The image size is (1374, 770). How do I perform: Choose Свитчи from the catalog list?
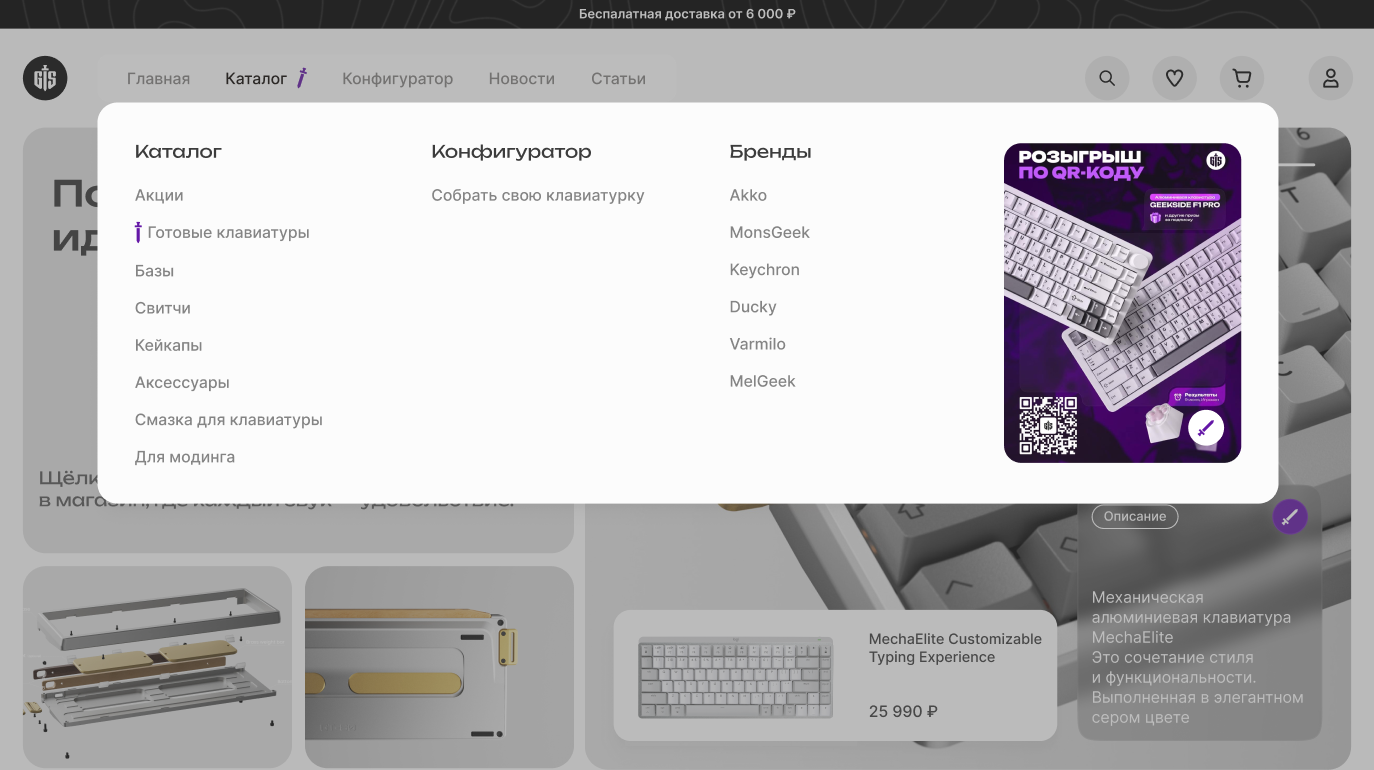click(163, 308)
